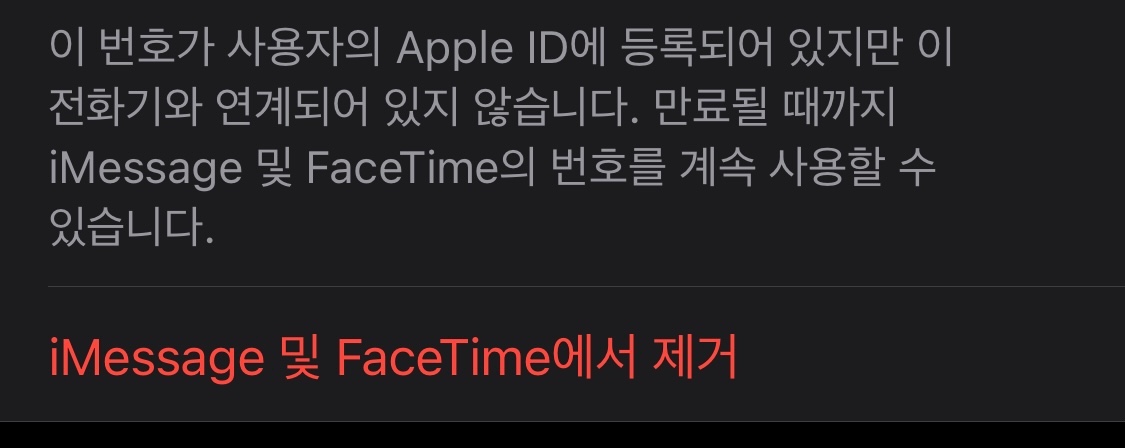The width and height of the screenshot is (1125, 448).
Task: Click the empty area right of the red remove text
Action: [x=931, y=358]
